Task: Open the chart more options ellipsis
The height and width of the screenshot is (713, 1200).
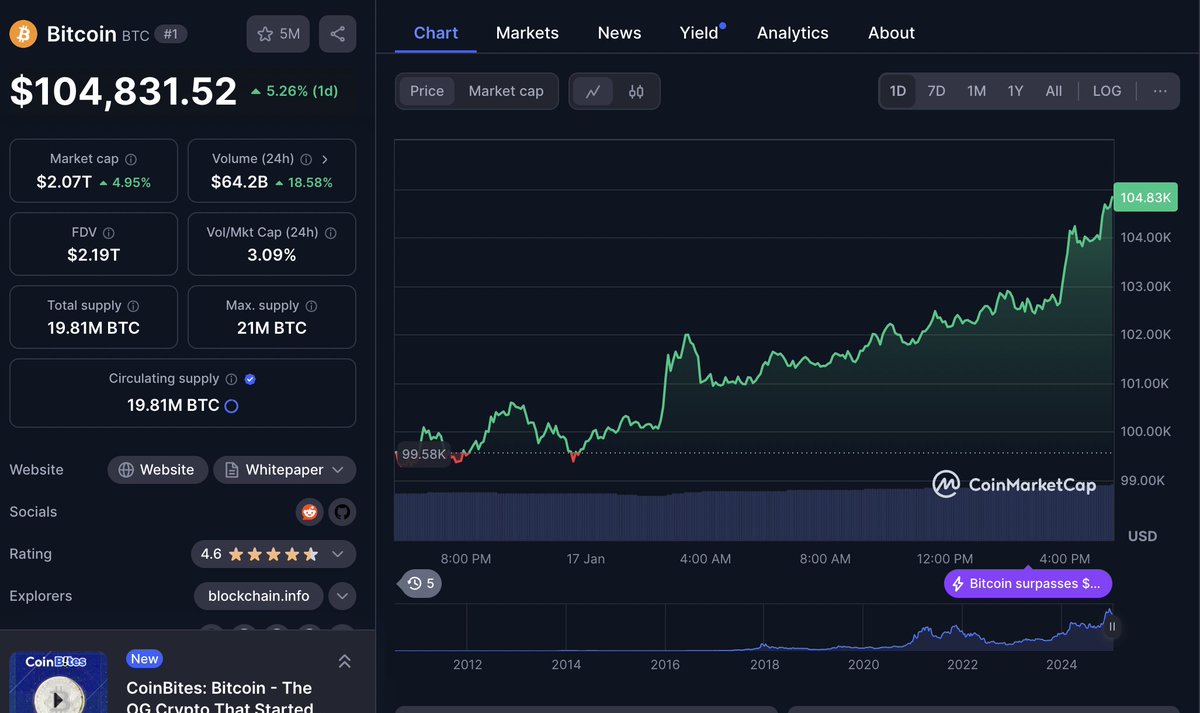Action: pos(1160,91)
